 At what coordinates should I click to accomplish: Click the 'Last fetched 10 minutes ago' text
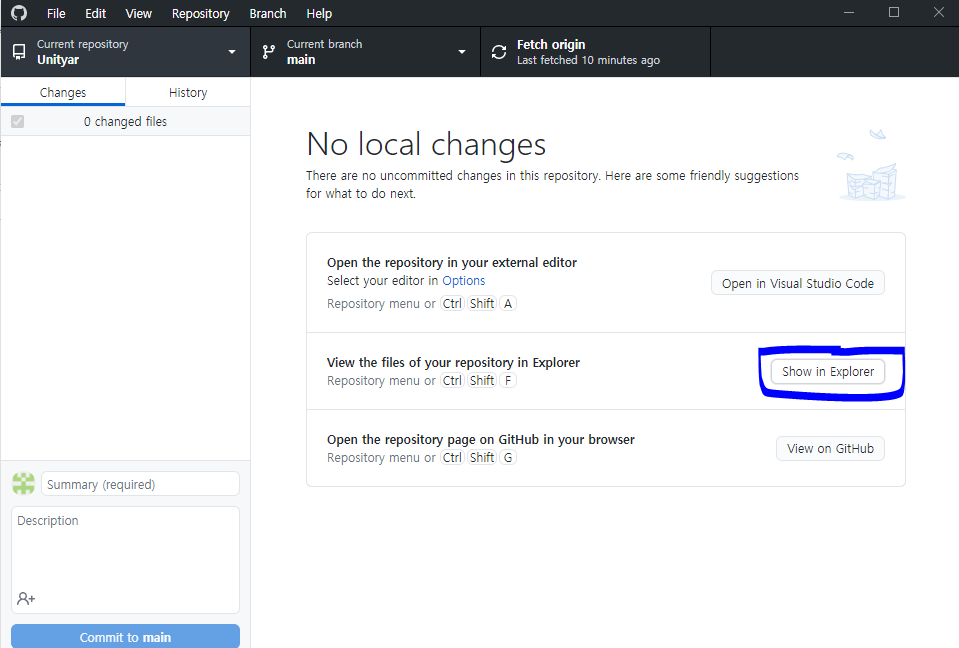click(588, 60)
